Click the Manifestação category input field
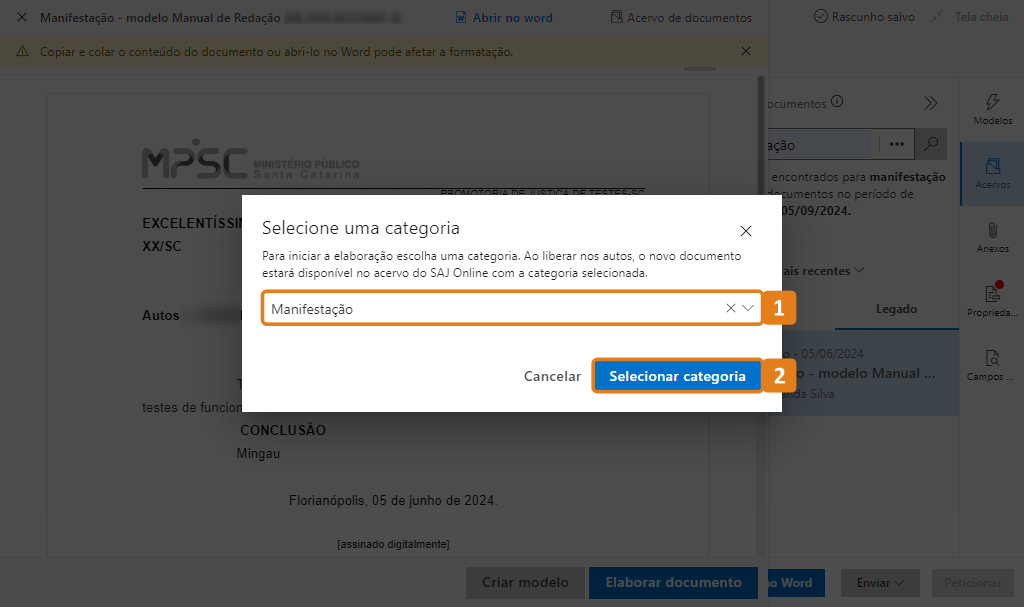1024x607 pixels. [490, 309]
